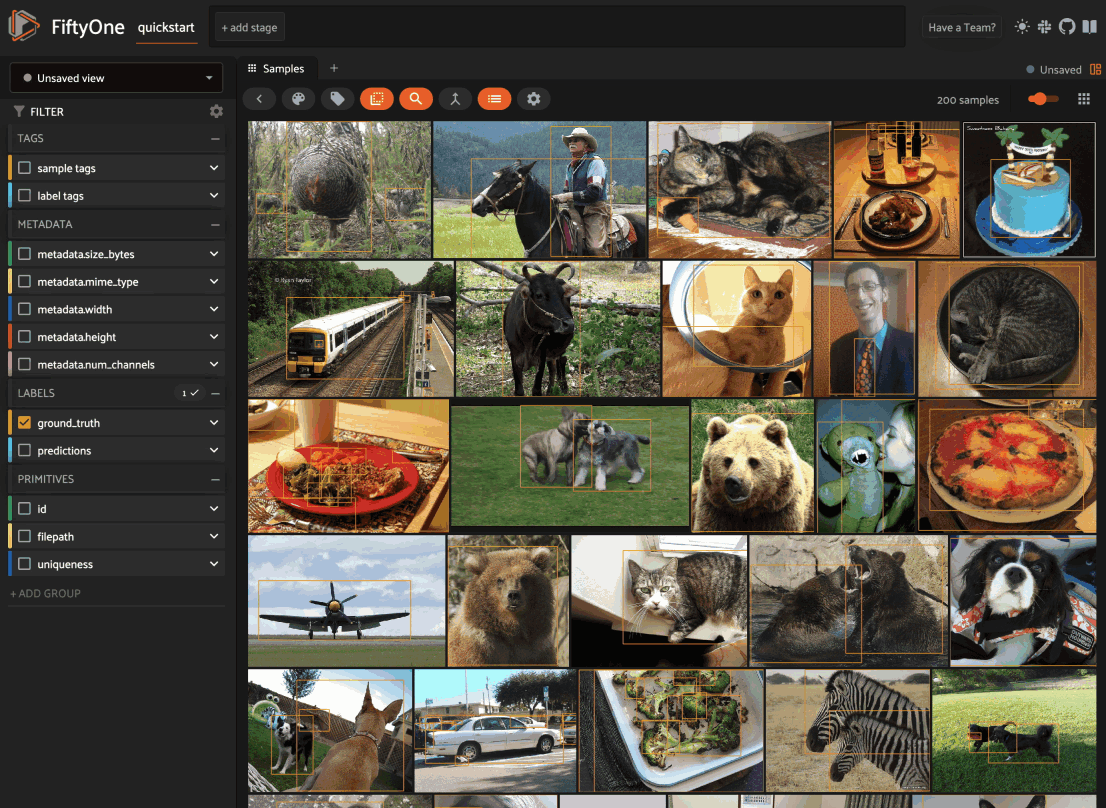Add a new panel with plus icon
Screen dimensions: 1106x808
click(x=334, y=68)
